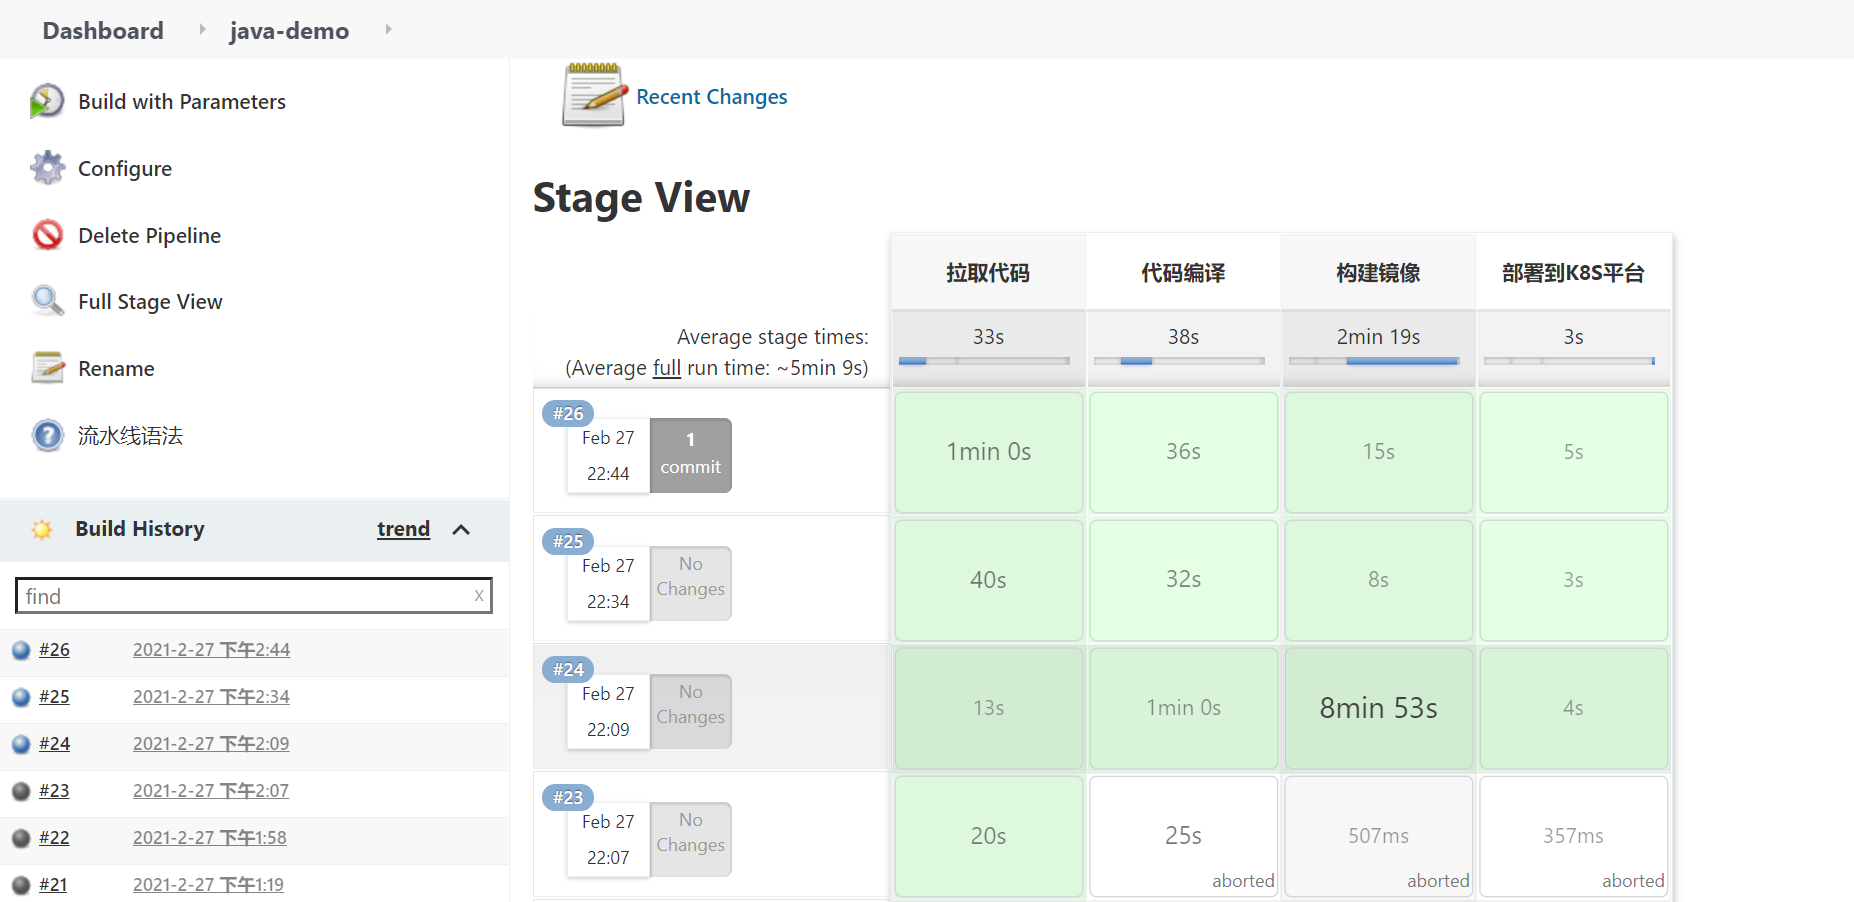Open the build history trend link
1854x902 pixels.
pos(403,529)
